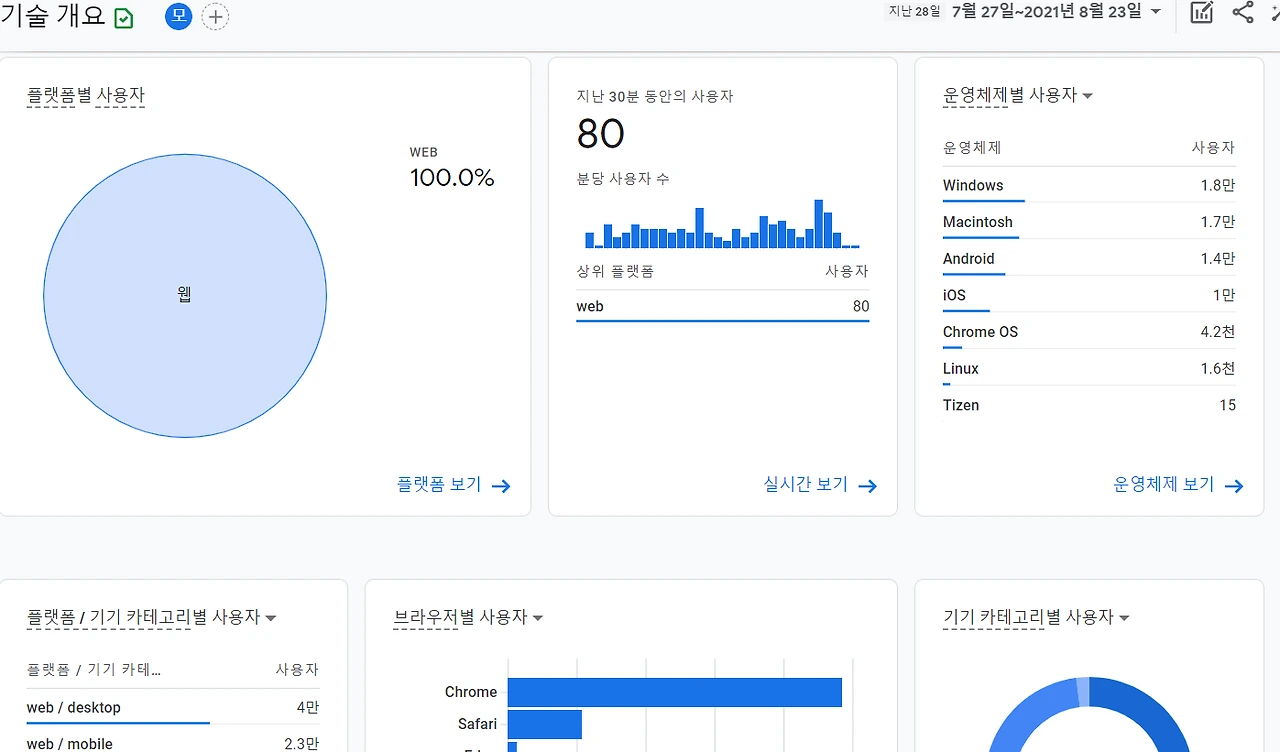The width and height of the screenshot is (1280, 752).
Task: Expand the 운영체제별 사용자 dropdown
Action: pos(1088,96)
